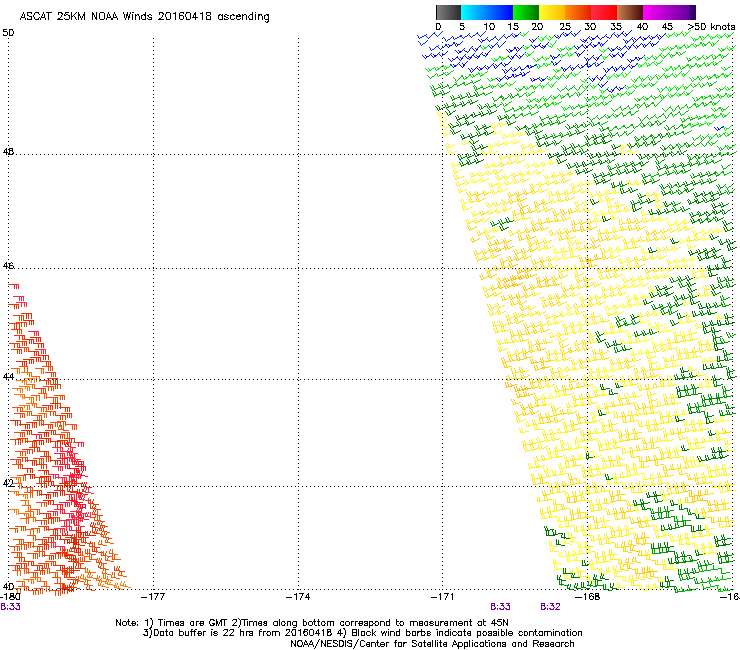The width and height of the screenshot is (740, 650).
Task: Click the red 30-35 knots legend swatch
Action: pos(604,12)
